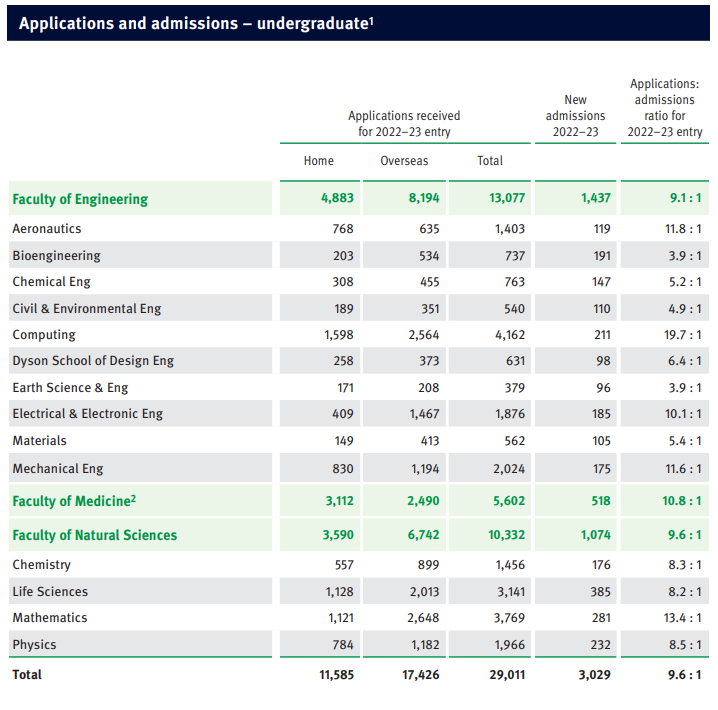Click grand total new admissions 3,029
This screenshot has height=710, width=718.
[x=594, y=675]
